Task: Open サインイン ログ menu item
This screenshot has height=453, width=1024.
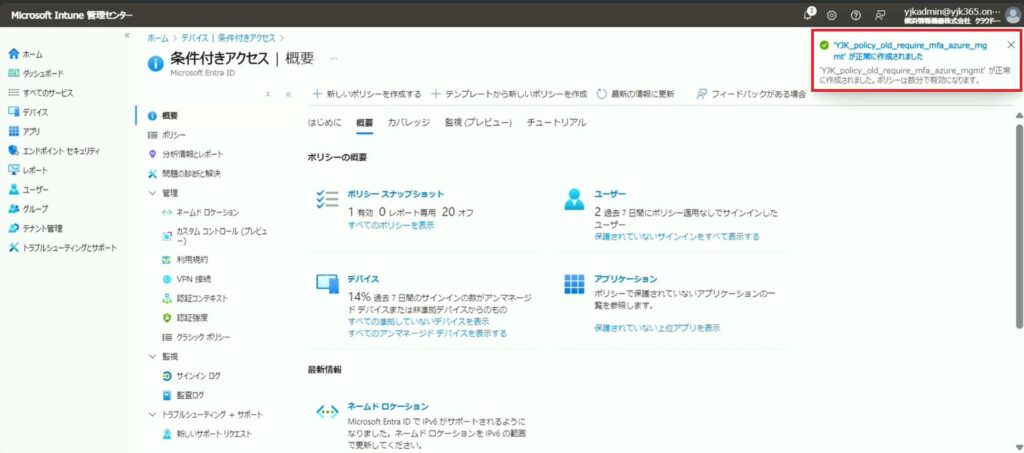Action: (x=191, y=377)
